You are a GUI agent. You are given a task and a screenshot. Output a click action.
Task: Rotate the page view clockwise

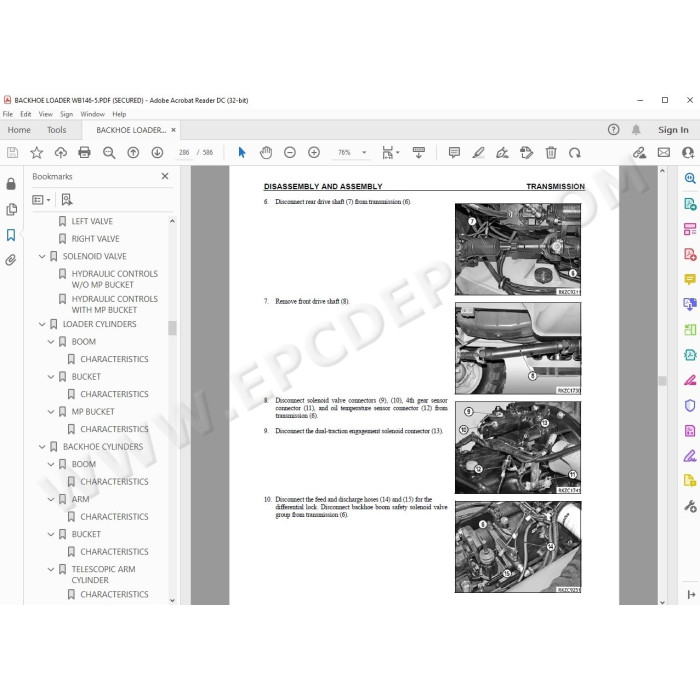tap(575, 153)
